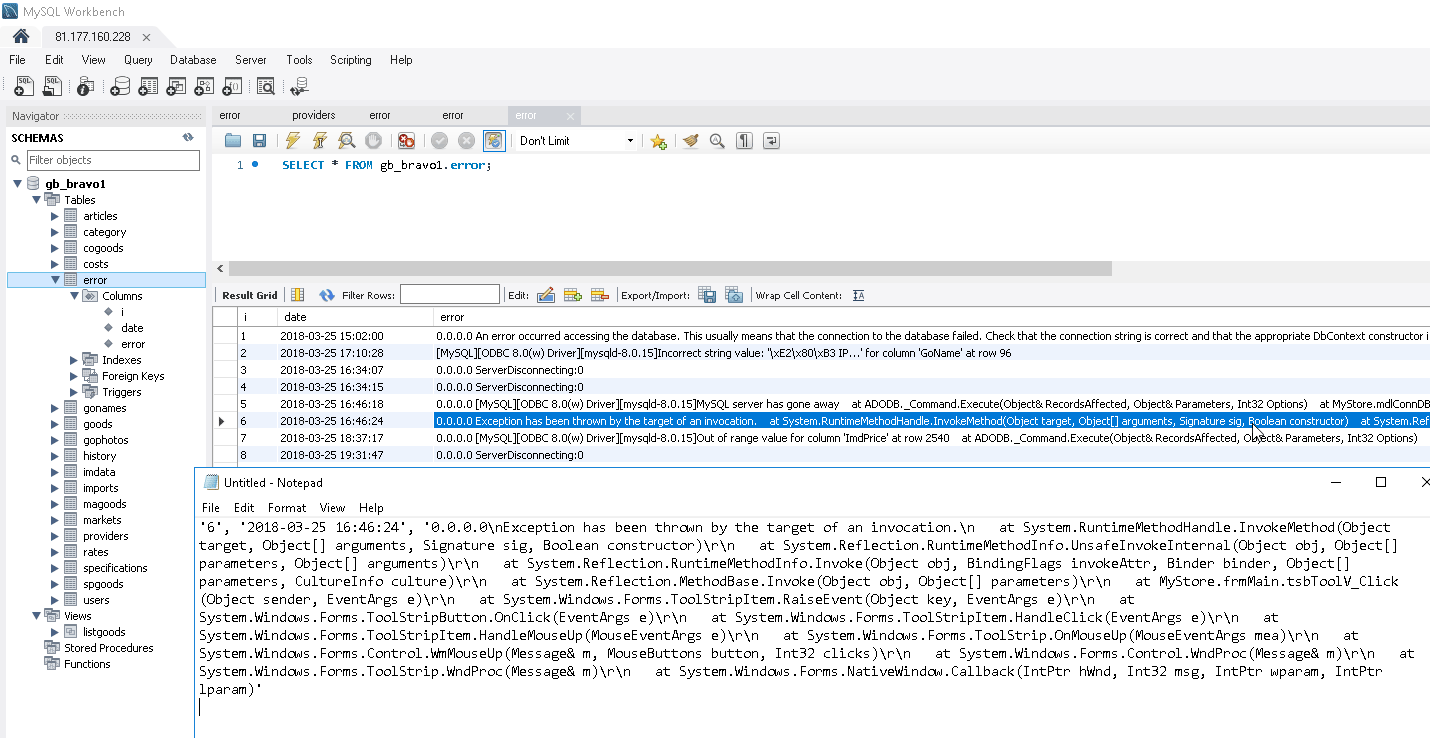The width and height of the screenshot is (1430, 738).
Task: Toggle Wrap Cell Content in the result grid
Action: 858,295
